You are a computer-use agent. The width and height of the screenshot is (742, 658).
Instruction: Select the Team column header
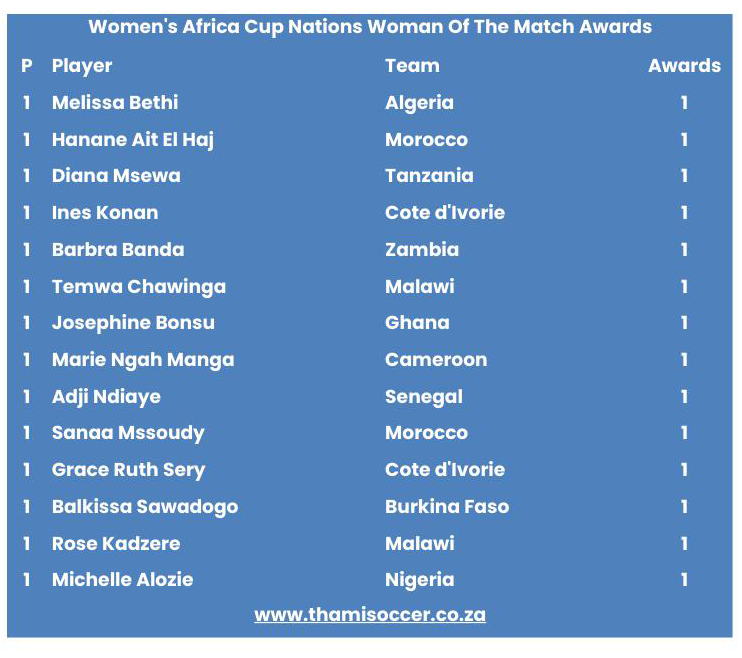click(x=412, y=65)
